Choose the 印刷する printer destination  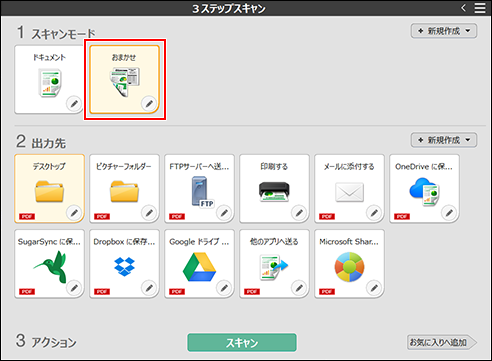click(x=274, y=188)
